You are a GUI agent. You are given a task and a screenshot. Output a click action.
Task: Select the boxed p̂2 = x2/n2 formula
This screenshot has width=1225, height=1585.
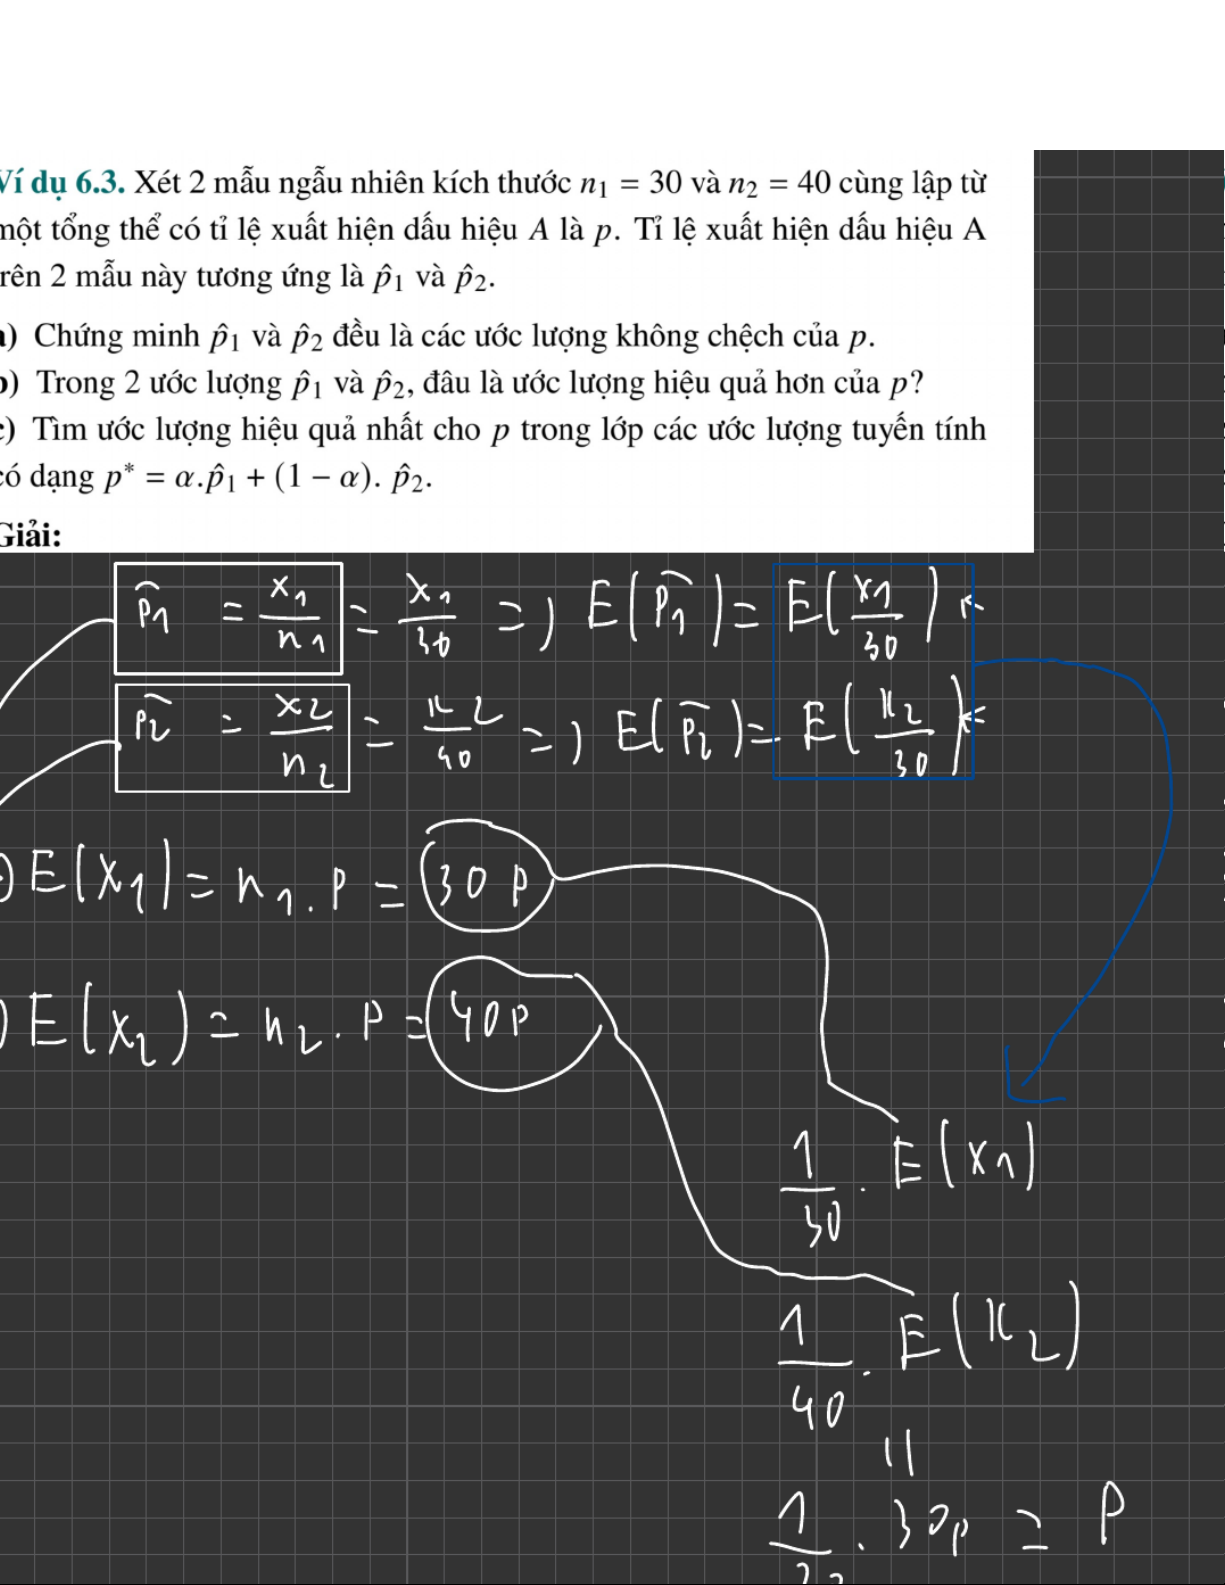click(x=232, y=738)
